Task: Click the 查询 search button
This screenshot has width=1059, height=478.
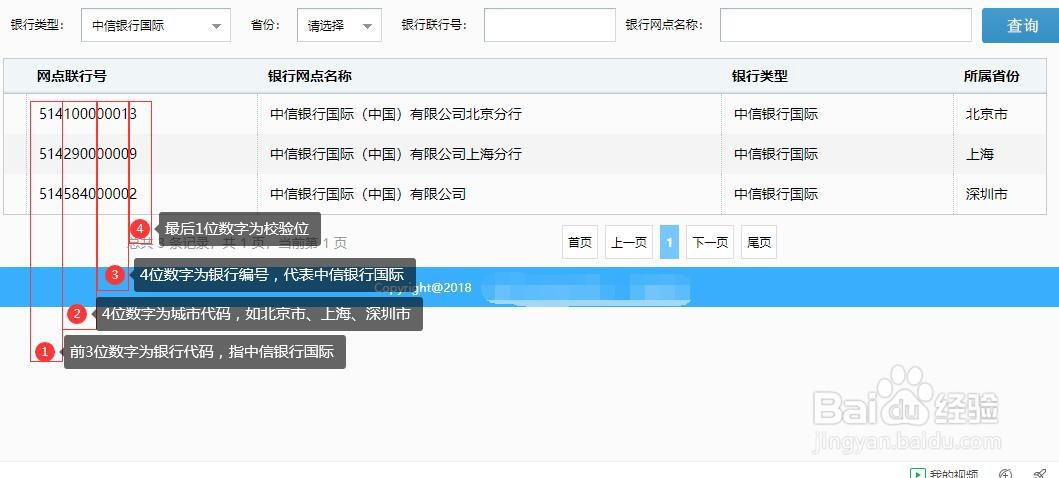Action: pyautogui.click(x=1021, y=26)
